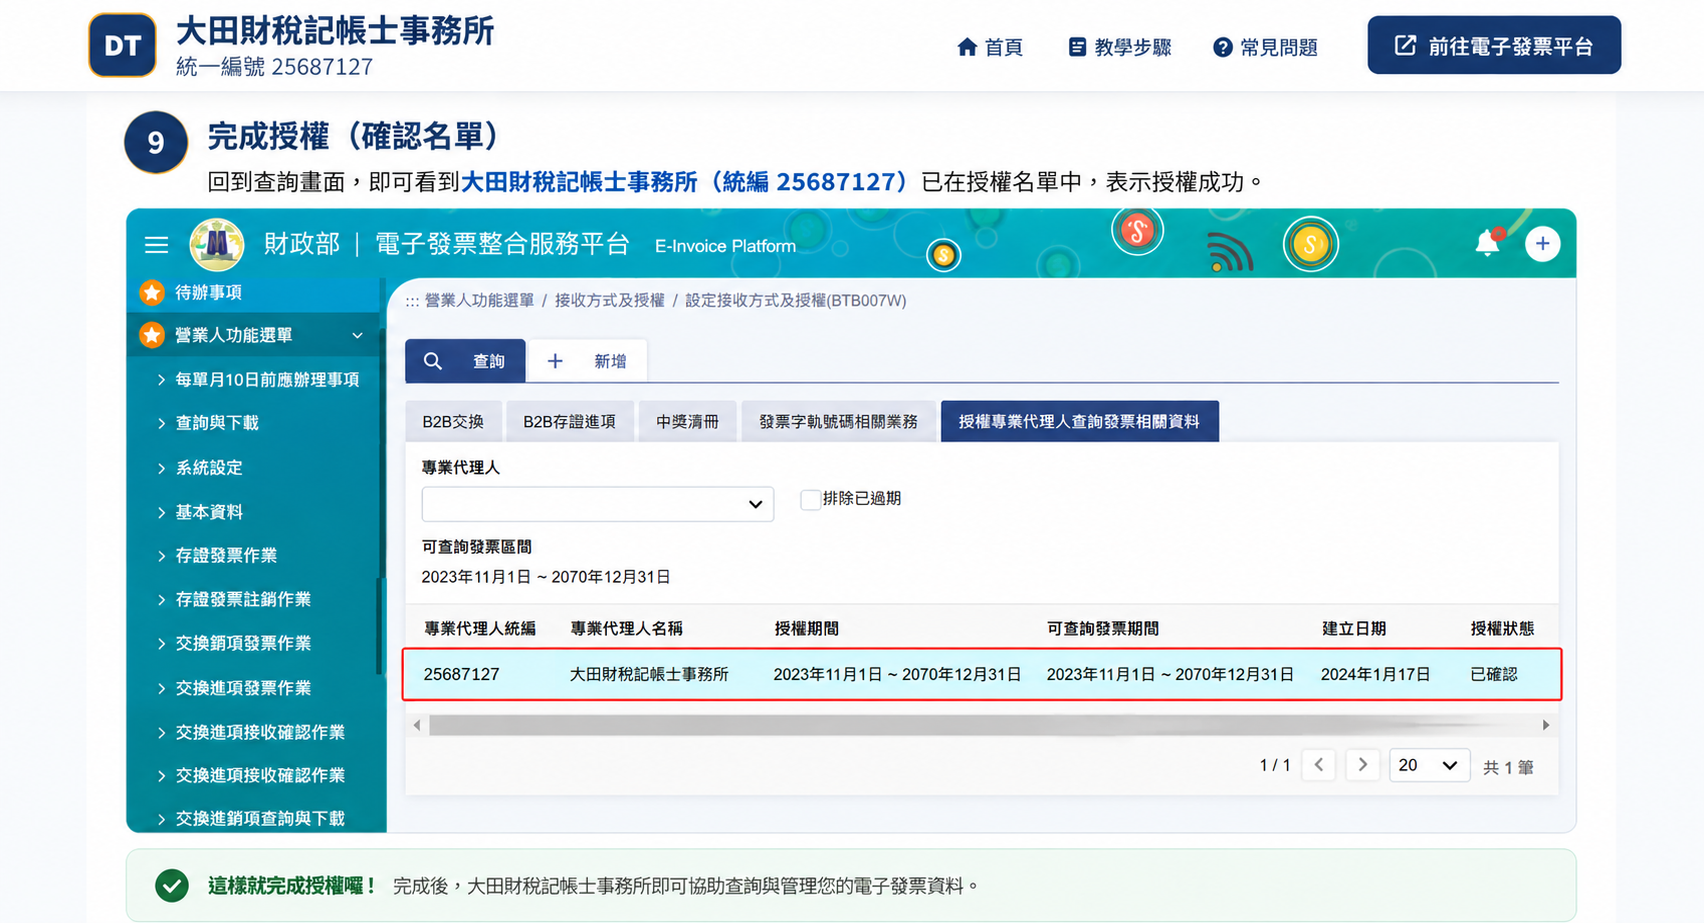Image resolution: width=1704 pixels, height=923 pixels.
Task: Open 常見問題 FAQ link
Action: [1265, 47]
